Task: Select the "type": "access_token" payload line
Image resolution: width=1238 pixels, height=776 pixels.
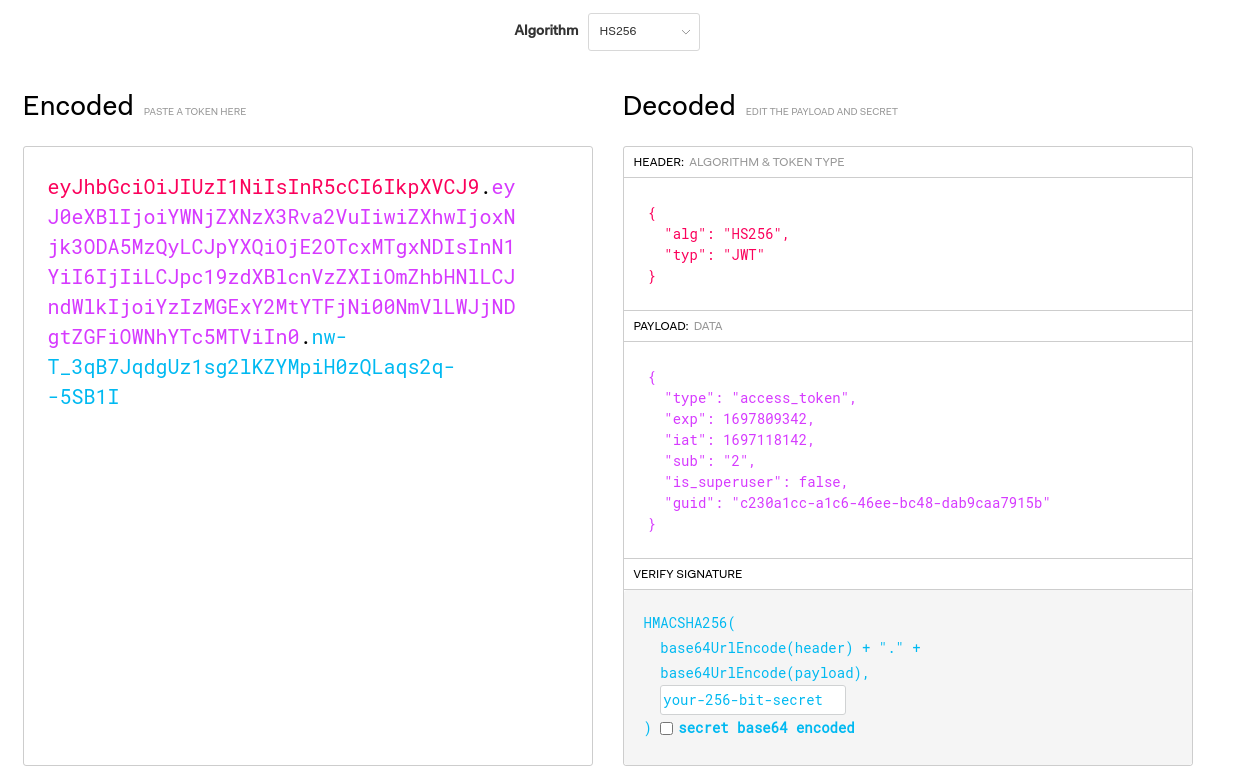Action: pos(760,398)
